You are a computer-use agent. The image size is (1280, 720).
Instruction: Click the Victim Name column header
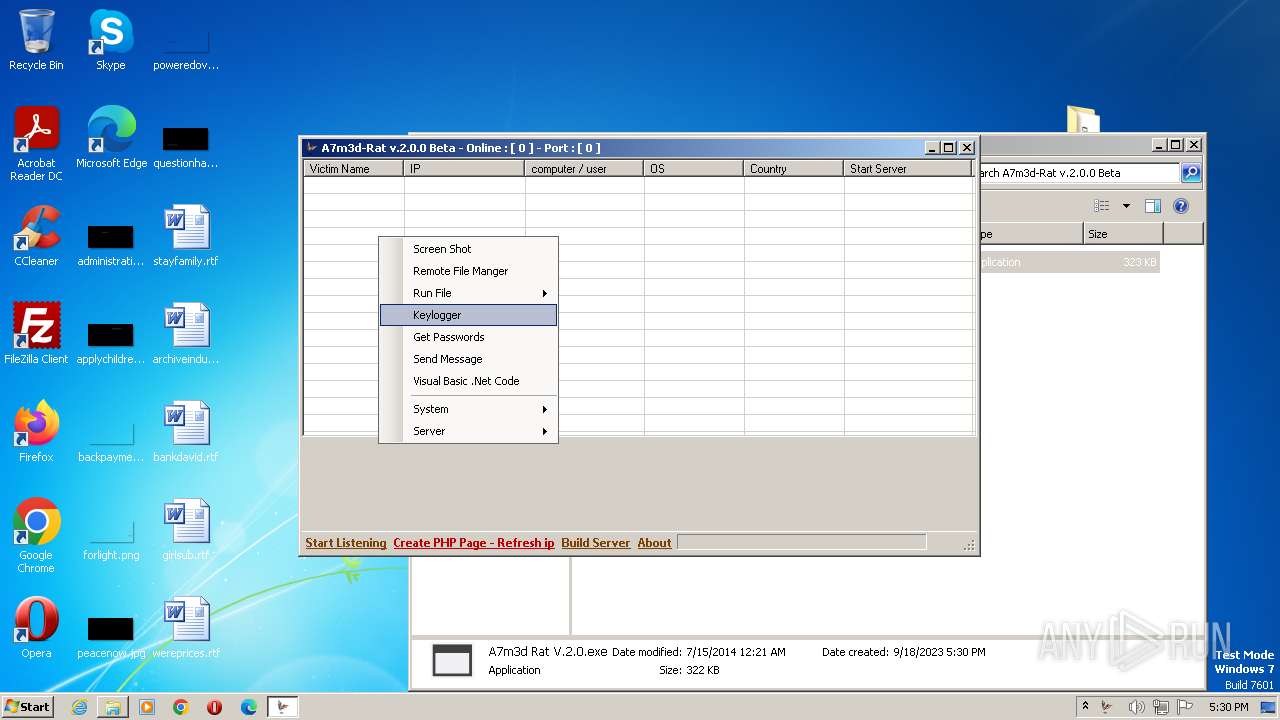pos(354,169)
